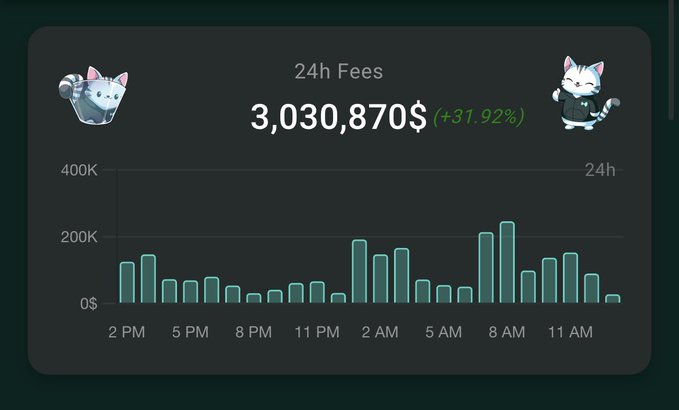Click the 0$ y-axis label

pyautogui.click(x=88, y=304)
